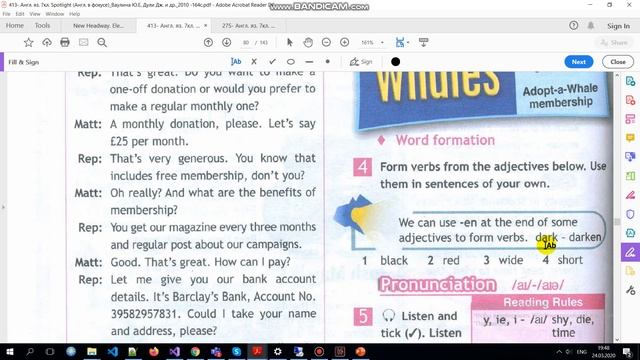
Task: Select the dot tool in Fill & Sign
Action: 327,62
